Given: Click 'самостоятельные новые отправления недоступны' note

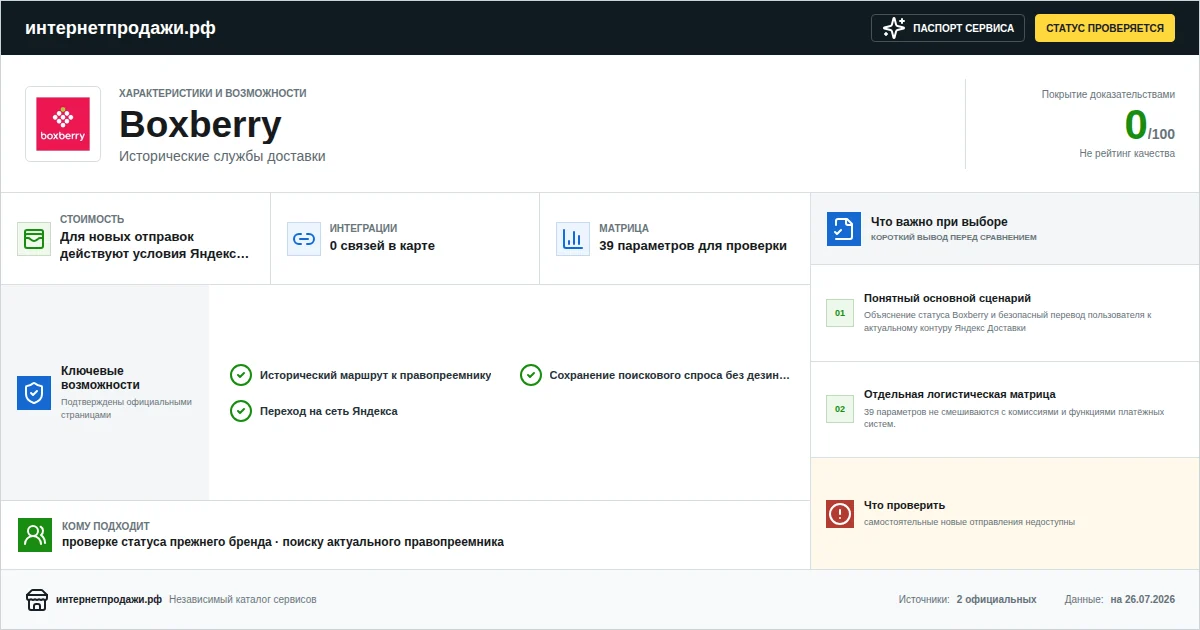Looking at the screenshot, I should click(969, 522).
